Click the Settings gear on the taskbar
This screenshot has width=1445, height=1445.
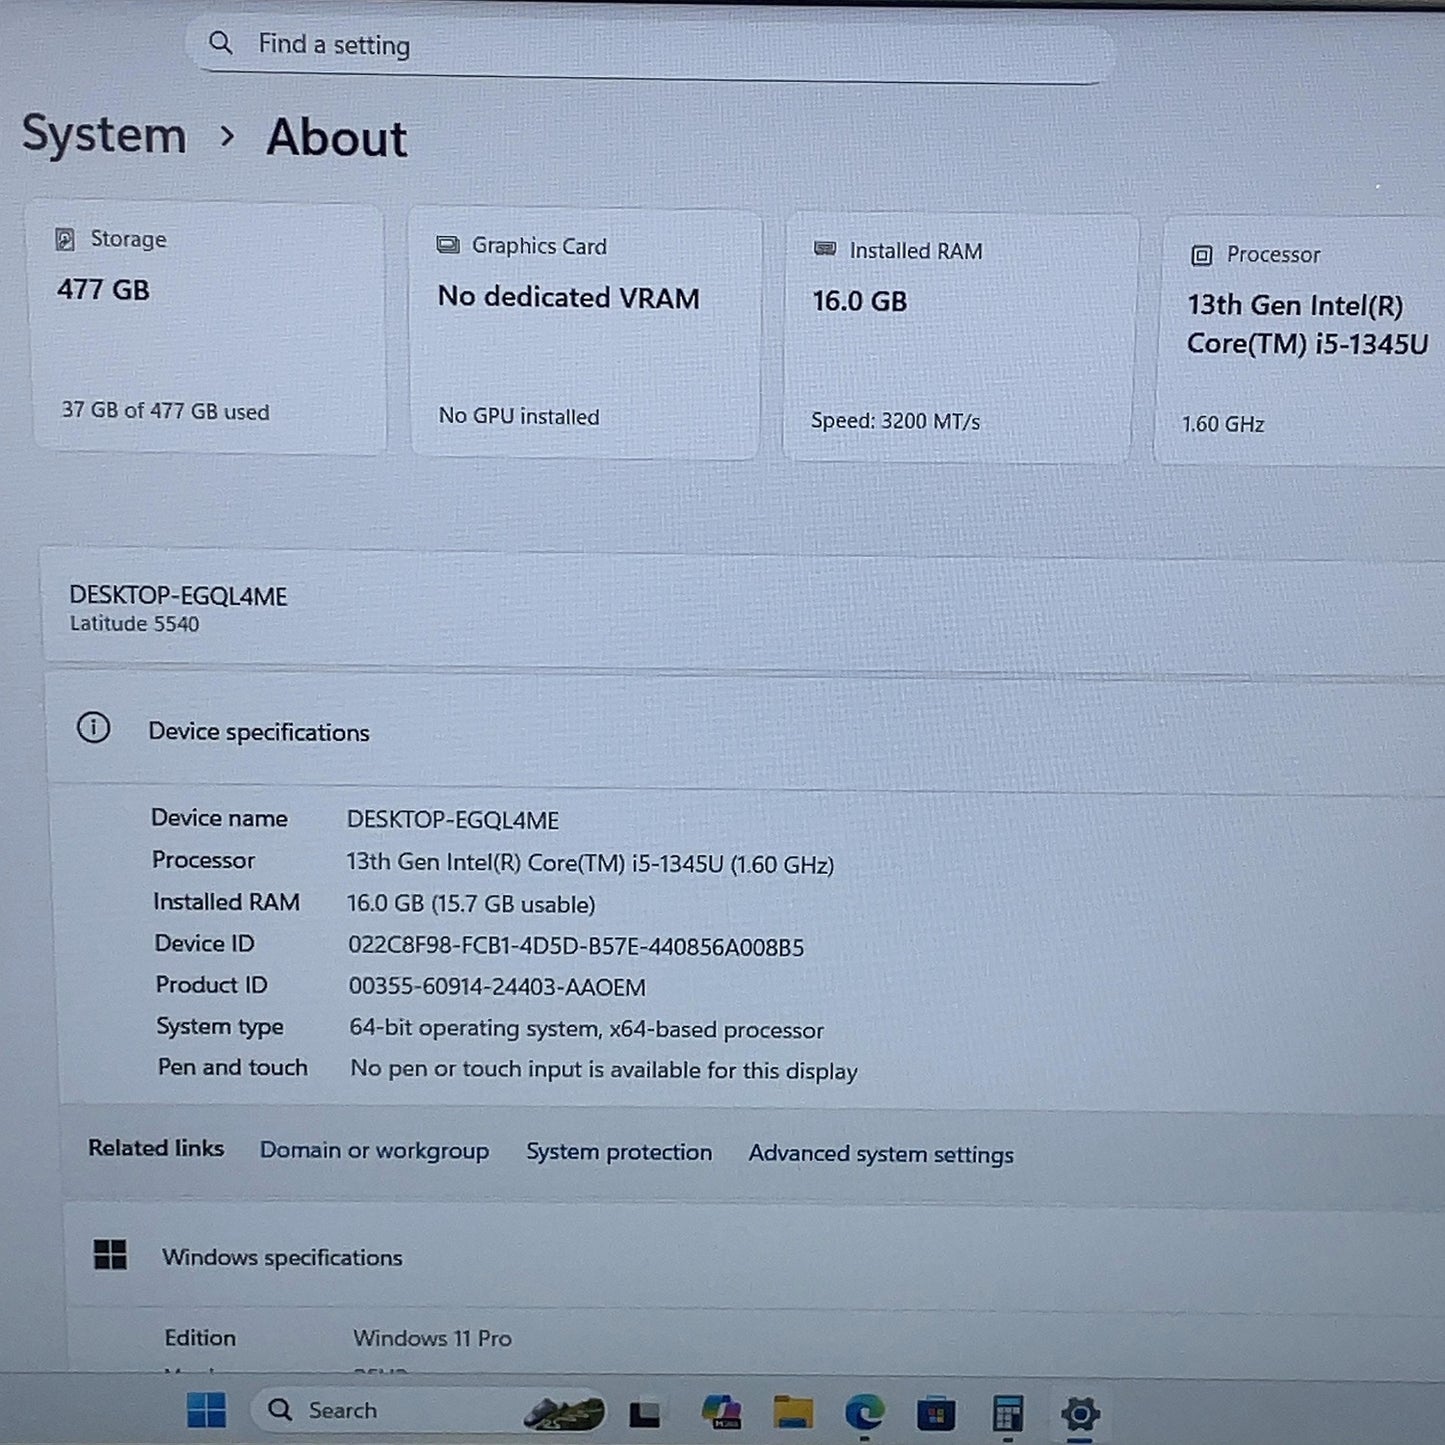1080,1414
